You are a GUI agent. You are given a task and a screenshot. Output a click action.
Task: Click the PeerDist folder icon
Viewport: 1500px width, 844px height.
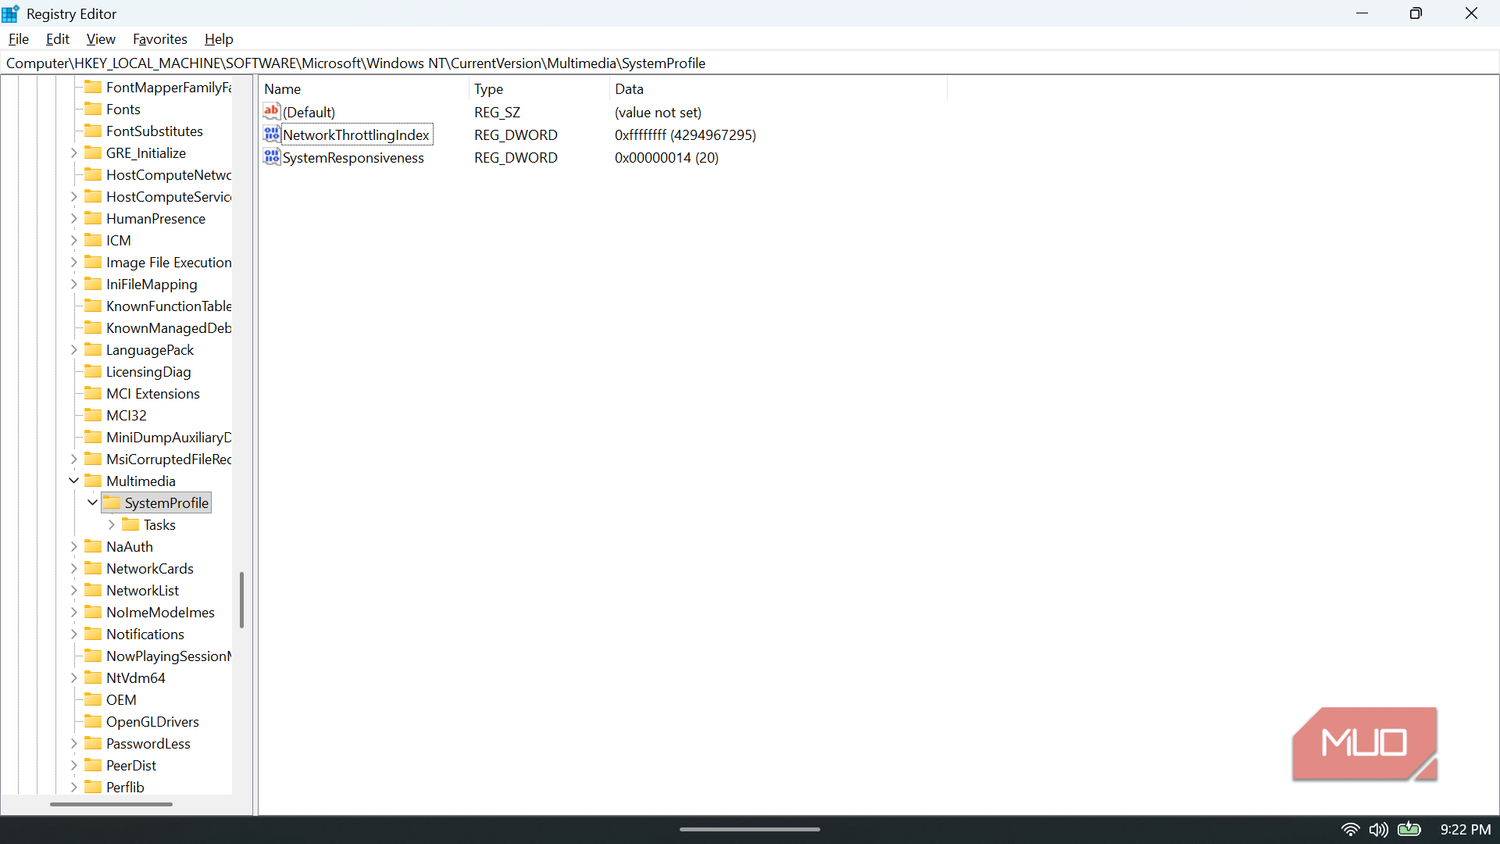click(93, 765)
